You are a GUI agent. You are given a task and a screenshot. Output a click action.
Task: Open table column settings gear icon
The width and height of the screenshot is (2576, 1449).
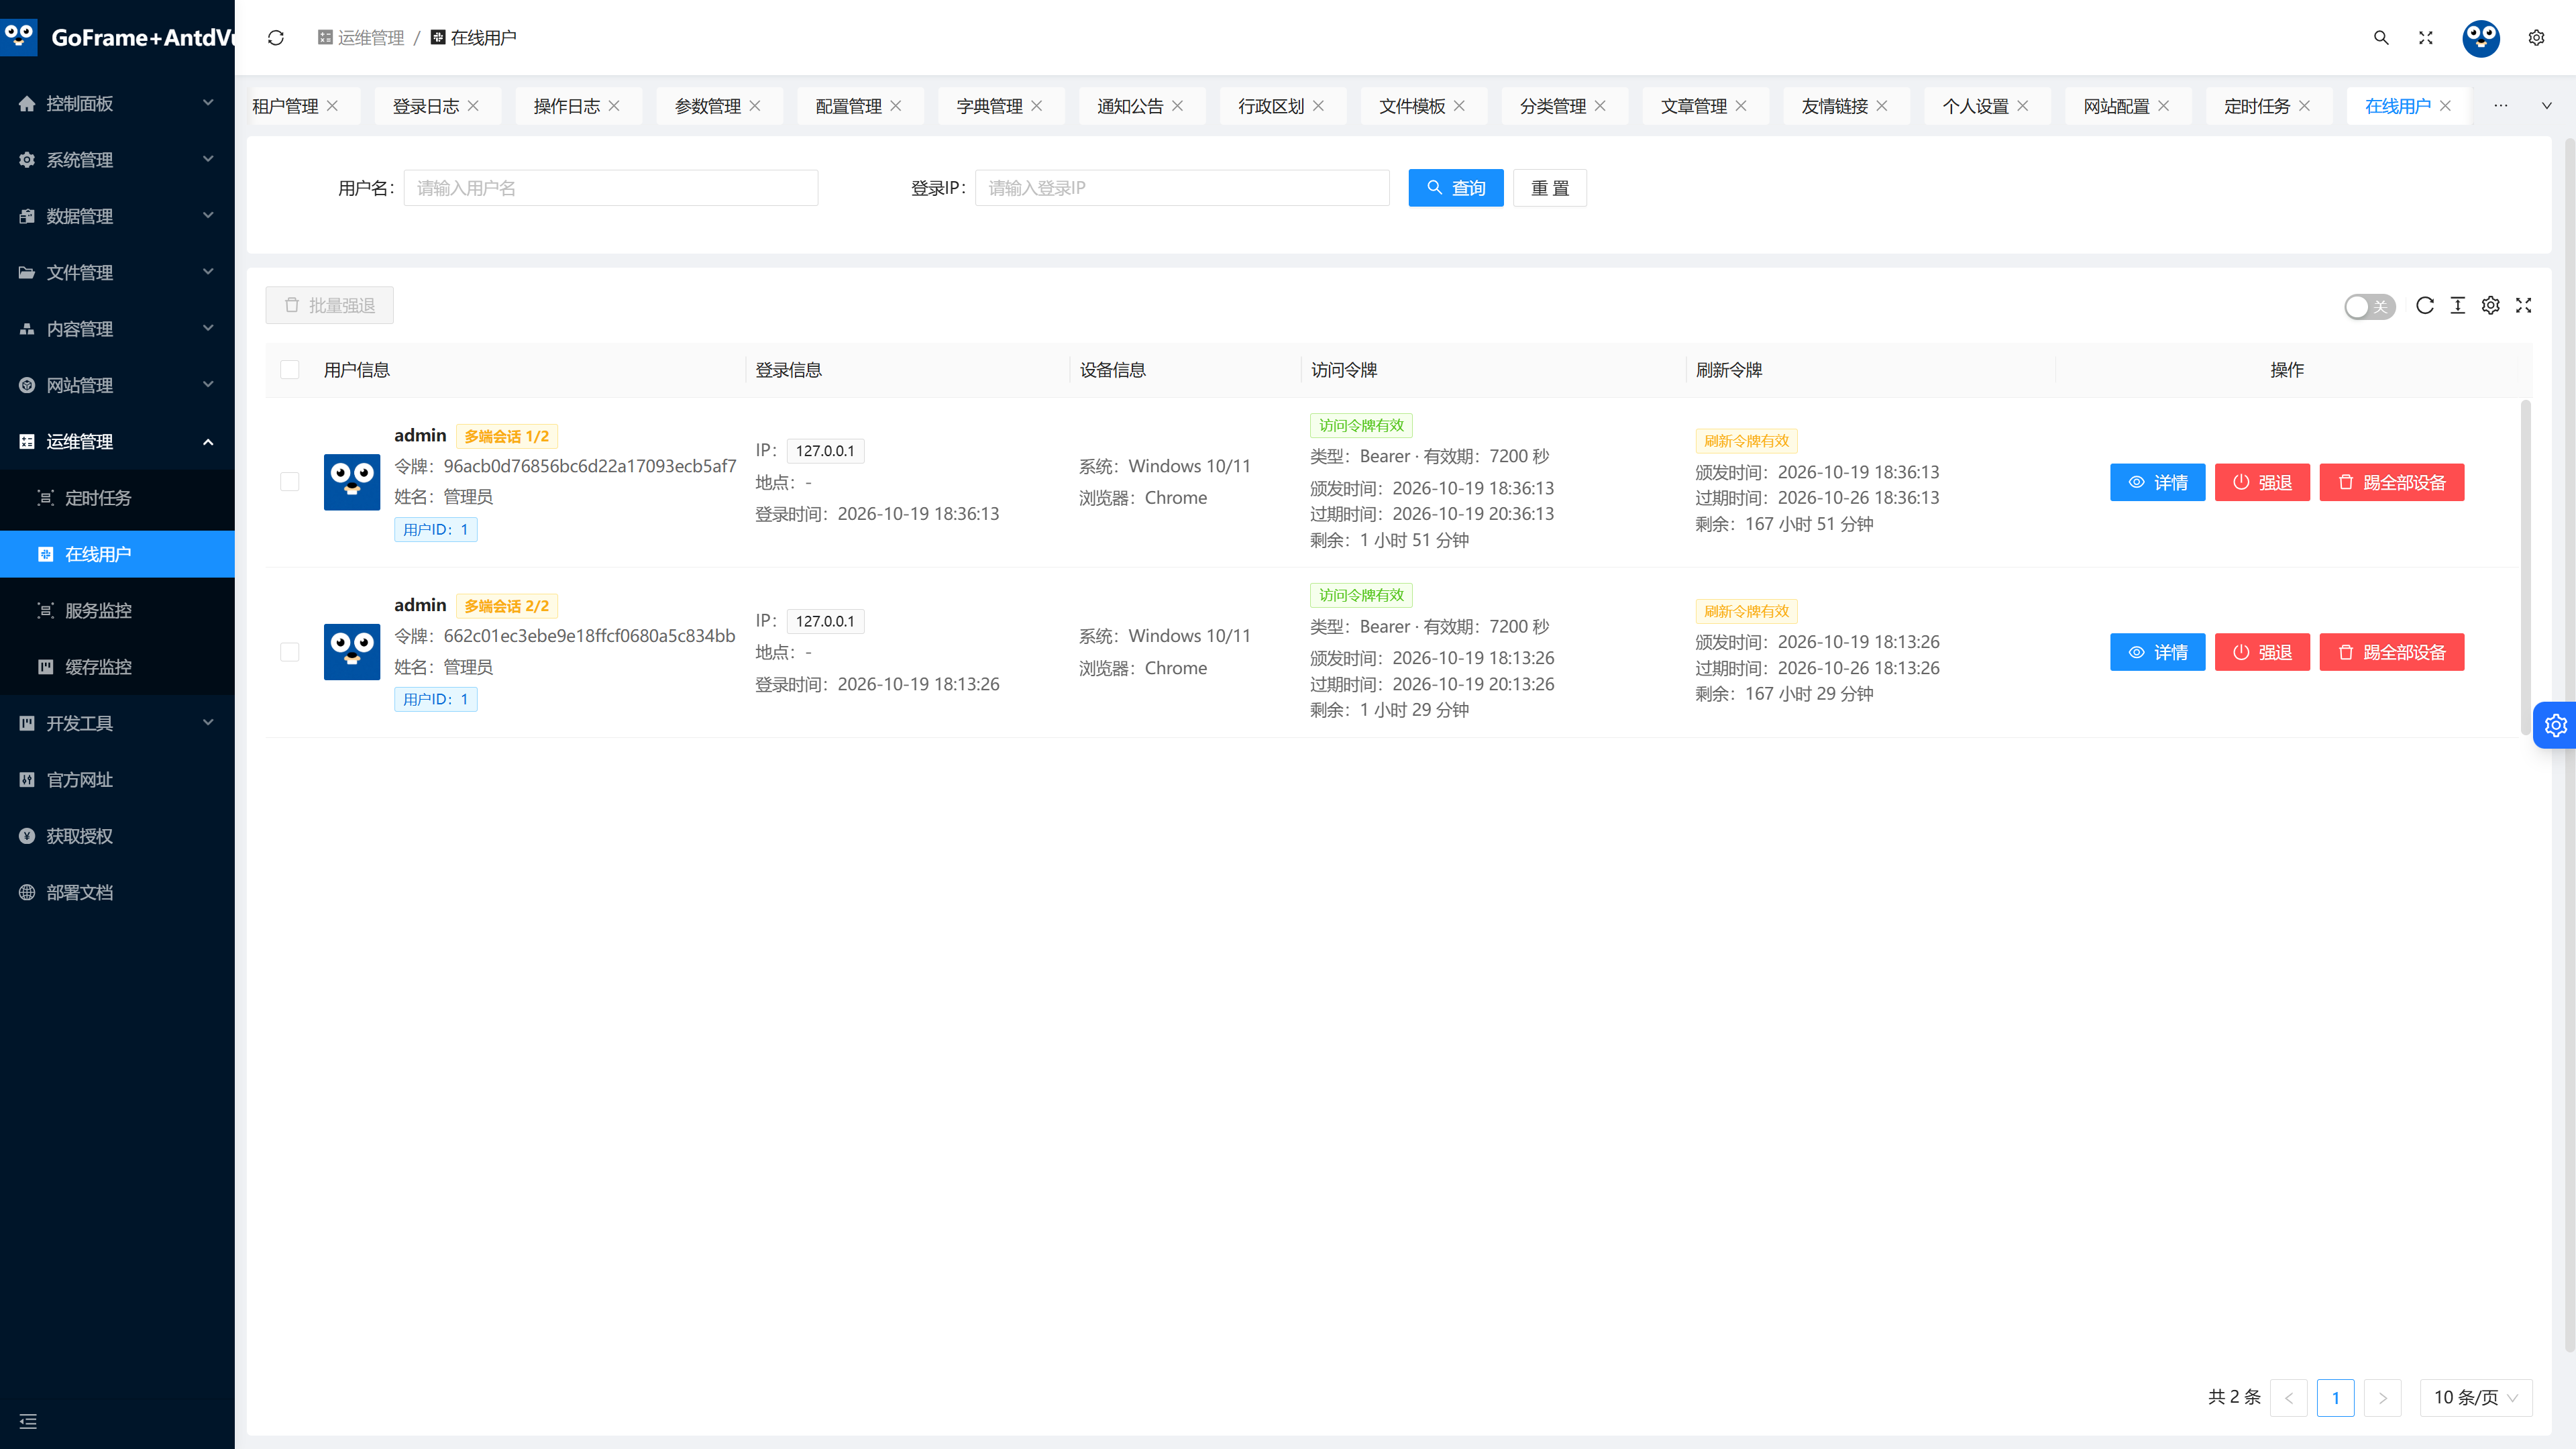[x=2491, y=306]
